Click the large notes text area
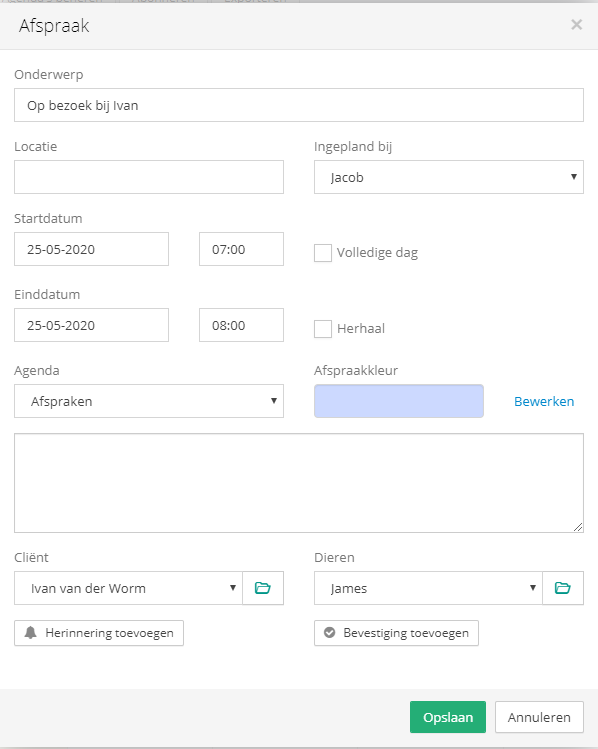598x749 pixels. coord(299,483)
